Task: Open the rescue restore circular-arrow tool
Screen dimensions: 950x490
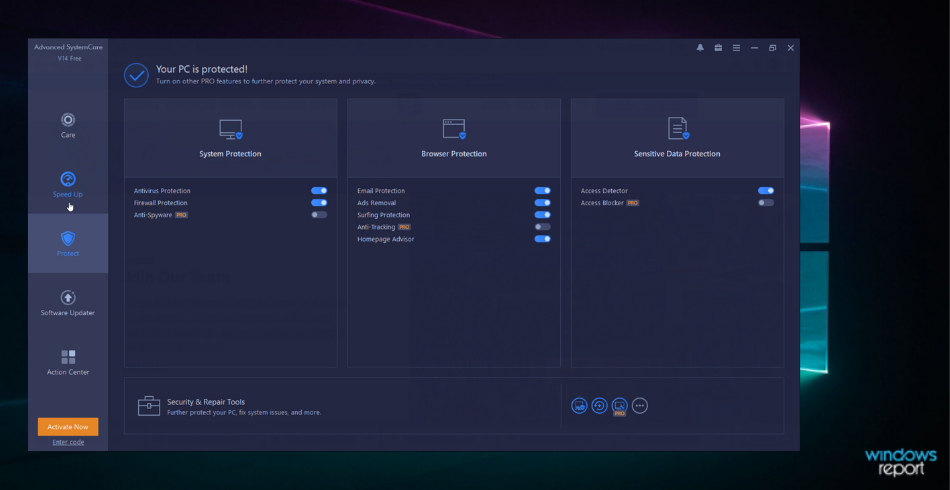Action: [599, 406]
